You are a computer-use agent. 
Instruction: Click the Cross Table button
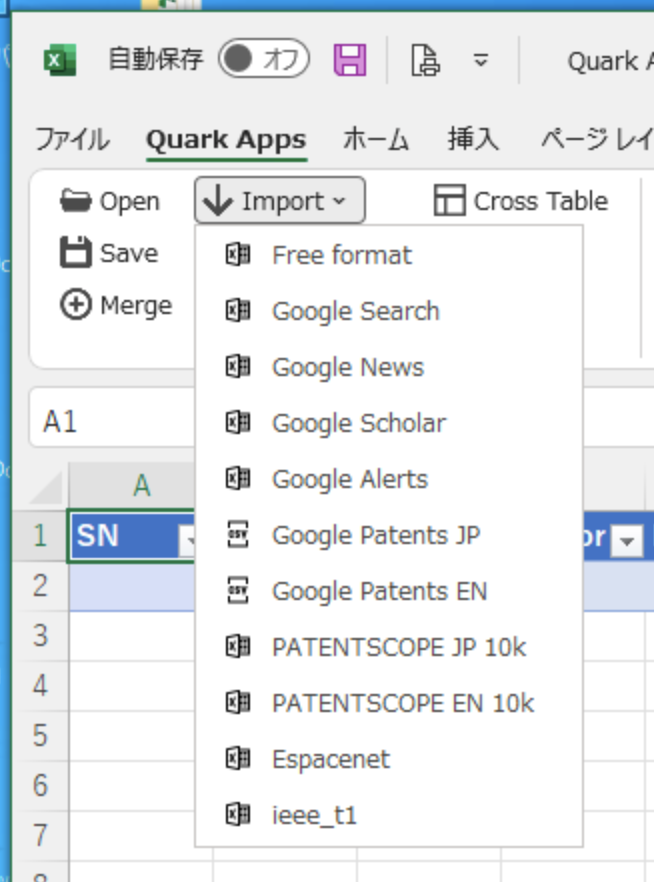click(521, 201)
